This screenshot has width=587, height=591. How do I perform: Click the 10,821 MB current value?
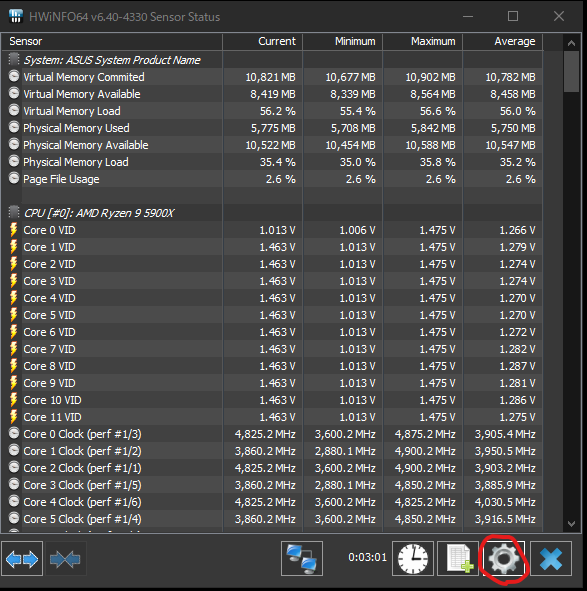point(270,77)
